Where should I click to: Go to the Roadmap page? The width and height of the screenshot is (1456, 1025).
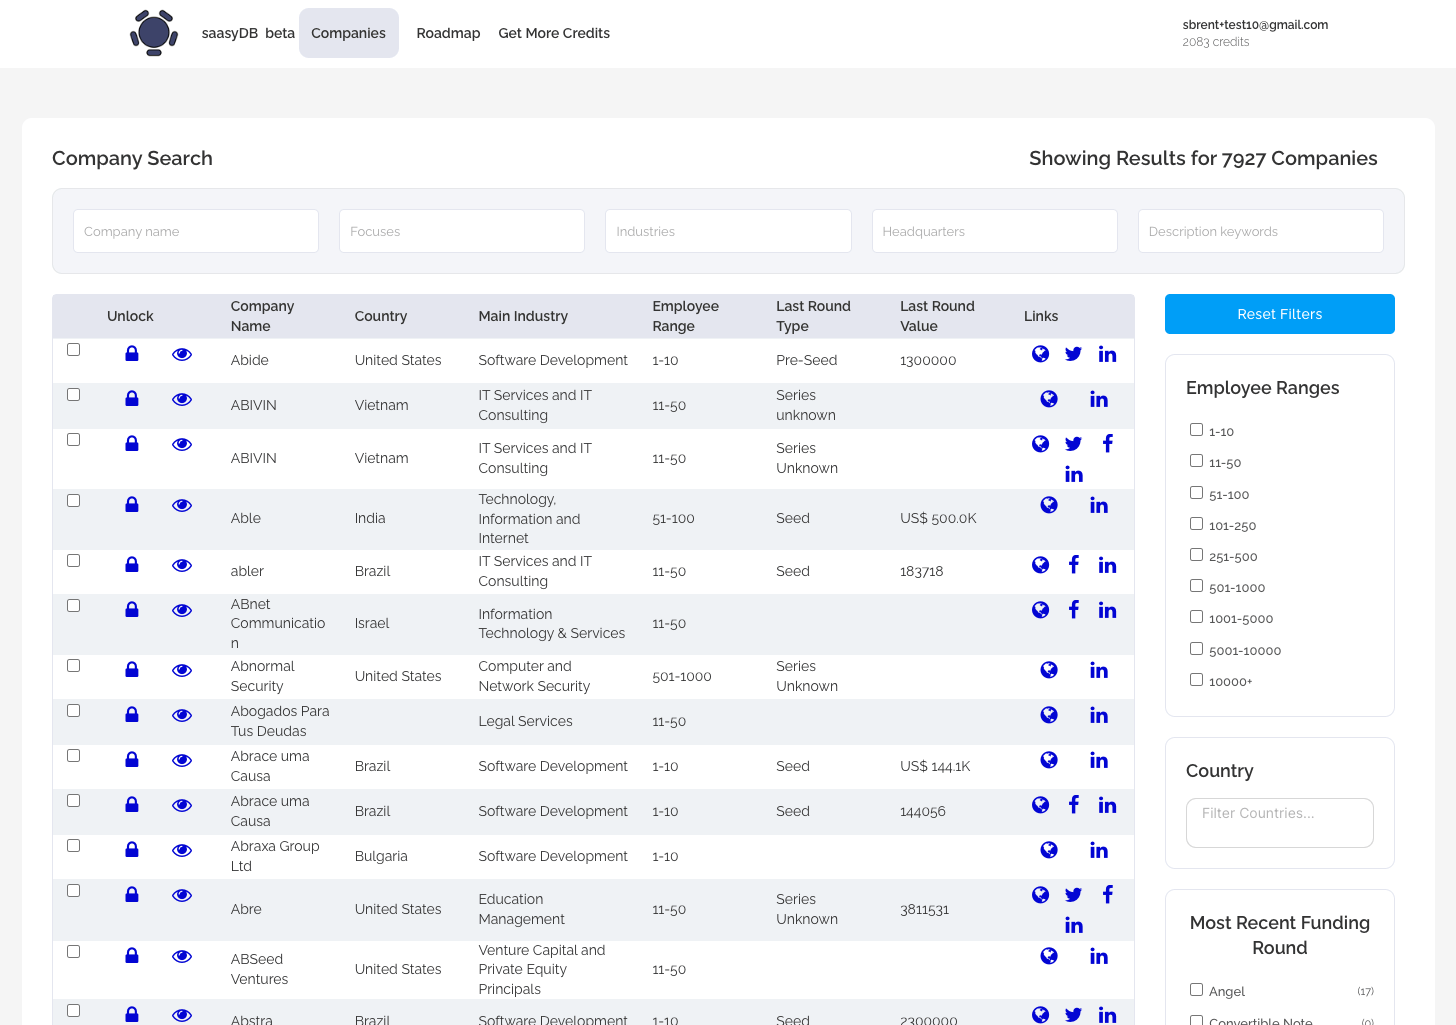click(x=448, y=33)
